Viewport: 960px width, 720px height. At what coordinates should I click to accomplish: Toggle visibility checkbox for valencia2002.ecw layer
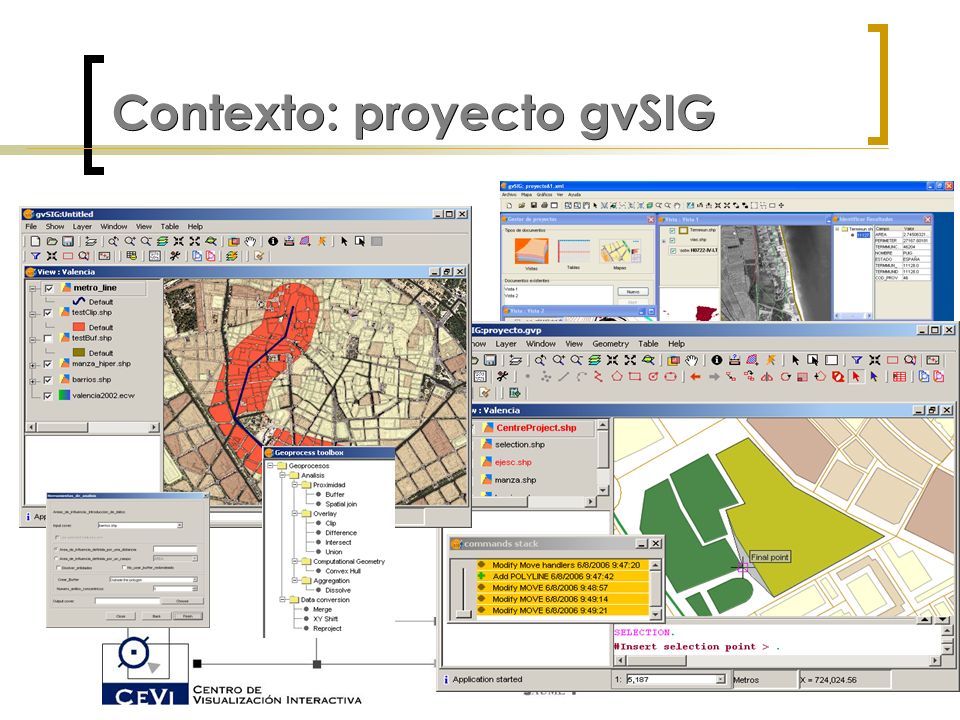click(x=48, y=396)
